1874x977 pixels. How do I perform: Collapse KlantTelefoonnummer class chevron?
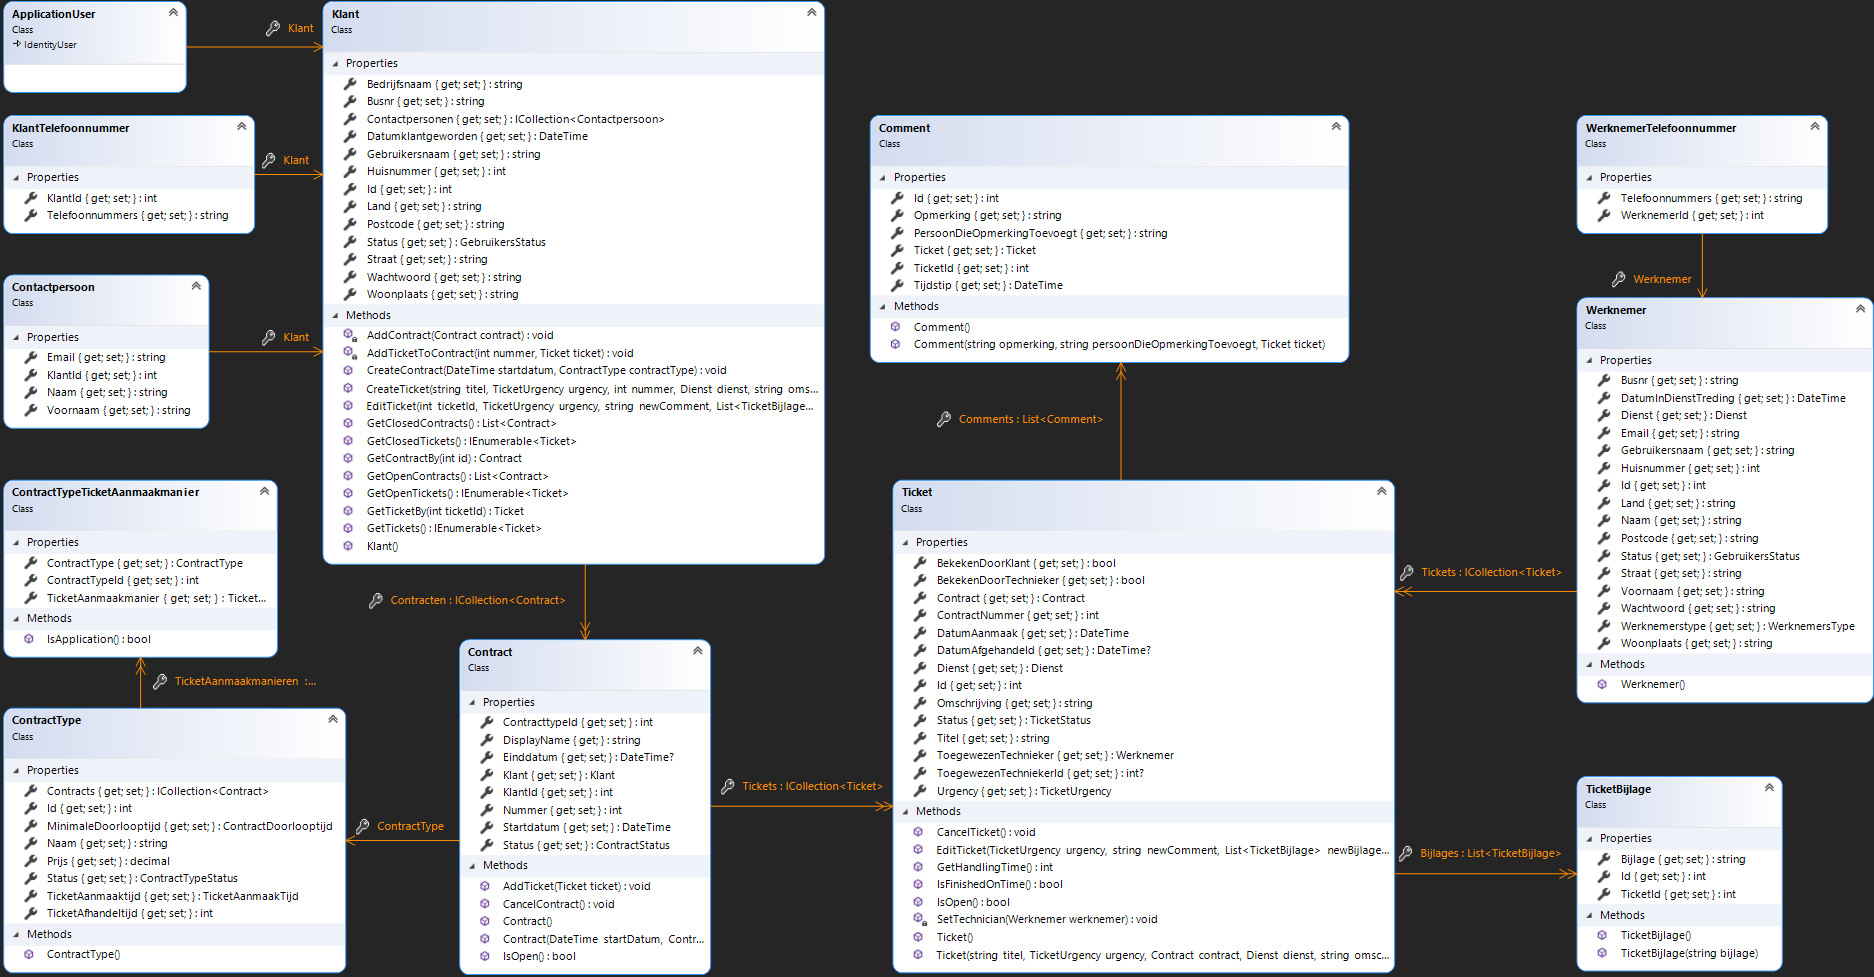tap(241, 127)
